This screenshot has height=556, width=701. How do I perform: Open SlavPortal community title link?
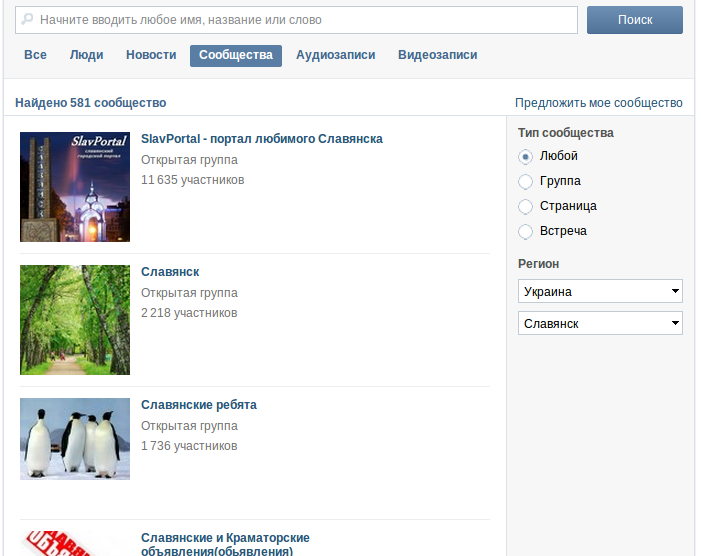coord(262,139)
